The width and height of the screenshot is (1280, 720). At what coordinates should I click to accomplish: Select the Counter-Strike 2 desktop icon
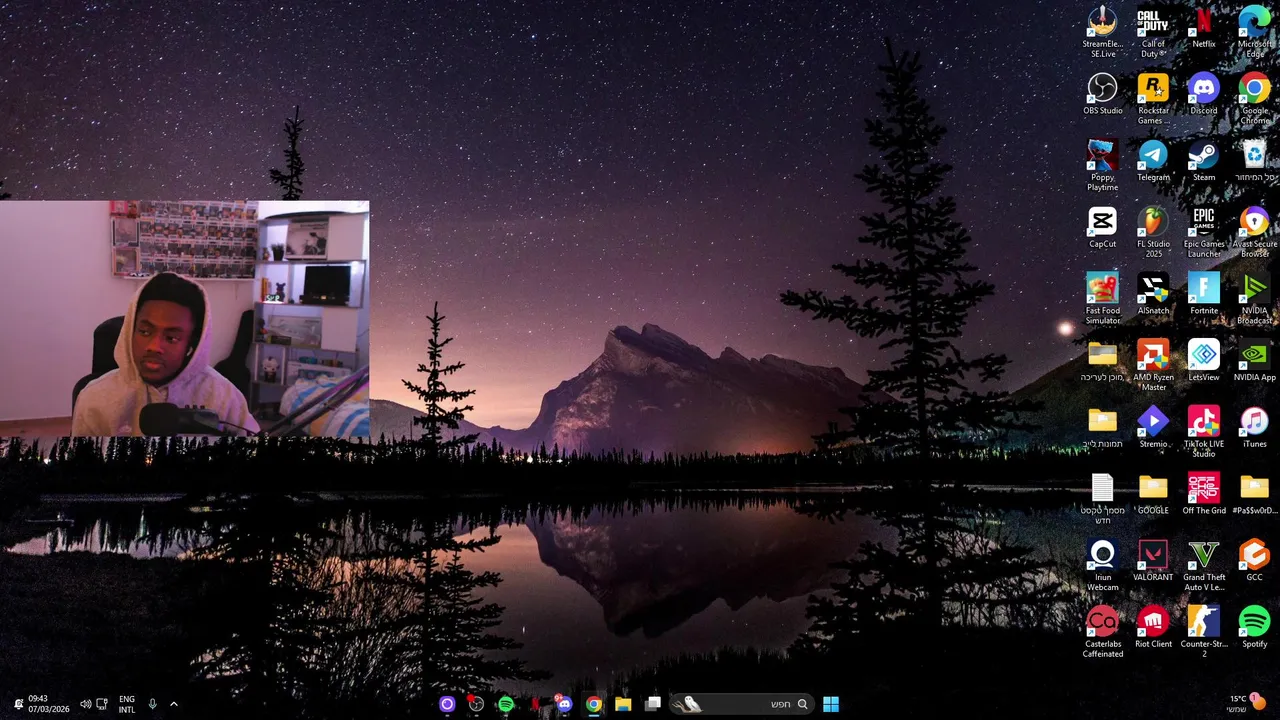[x=1204, y=632]
